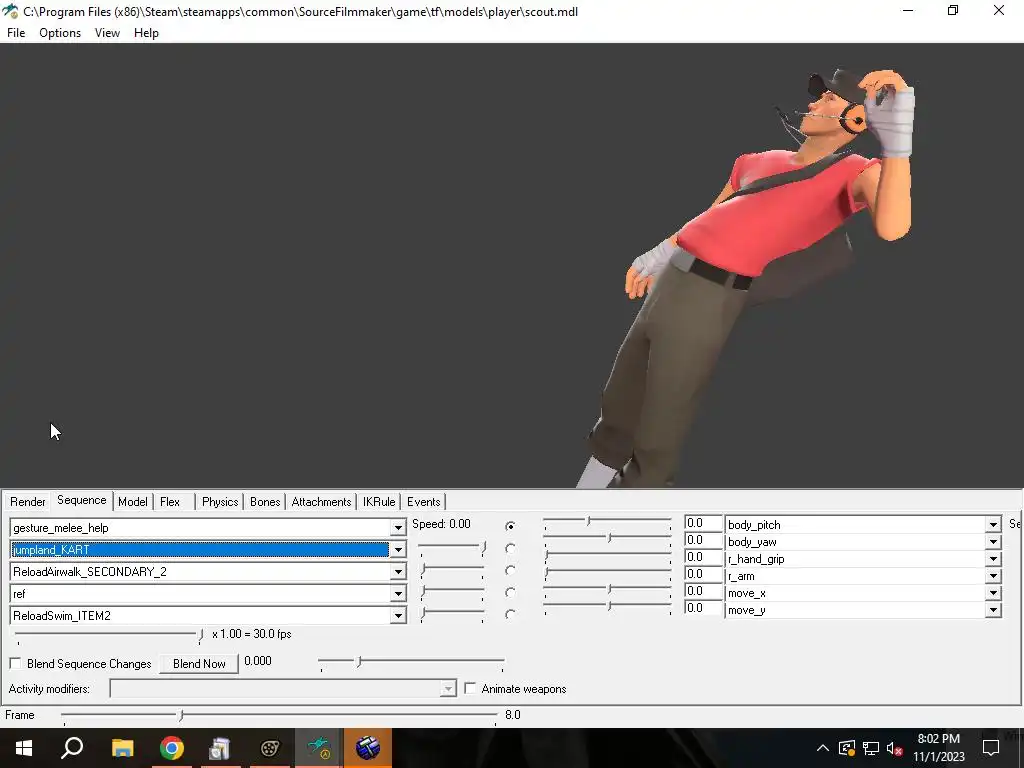
Task: Expand the gesture_melee_help sequence dropdown
Action: (398, 528)
